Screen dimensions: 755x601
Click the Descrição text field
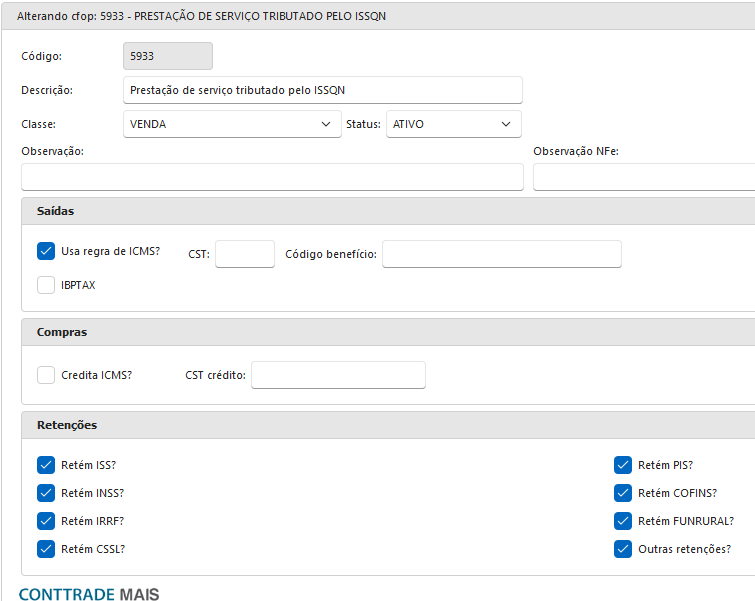[322, 90]
